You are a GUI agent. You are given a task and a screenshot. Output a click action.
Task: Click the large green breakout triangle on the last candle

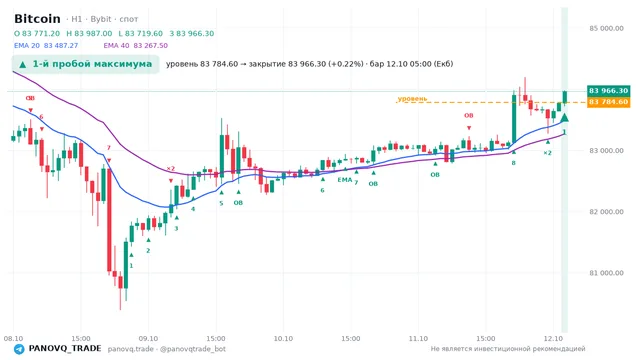pyautogui.click(x=564, y=118)
